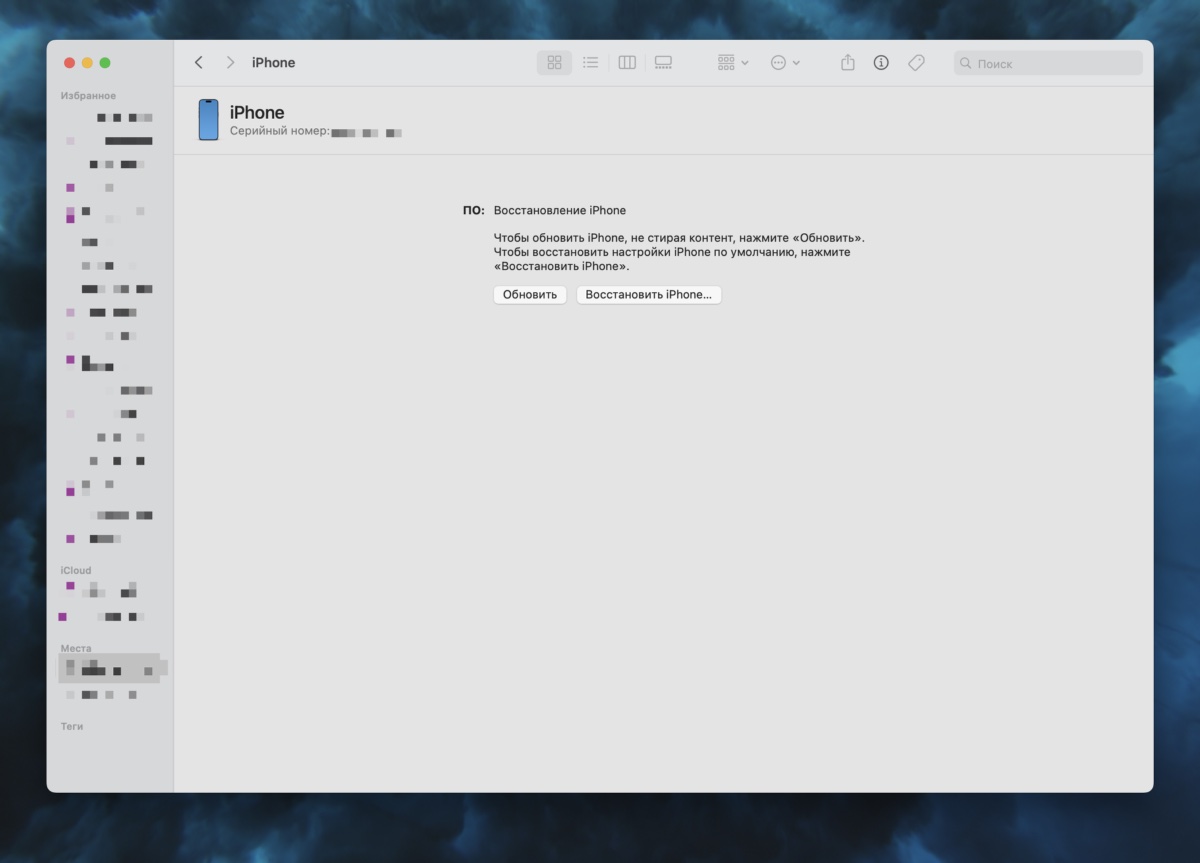Click the Восстановить iPhone… button
Viewport: 1200px width, 863px height.
649,295
